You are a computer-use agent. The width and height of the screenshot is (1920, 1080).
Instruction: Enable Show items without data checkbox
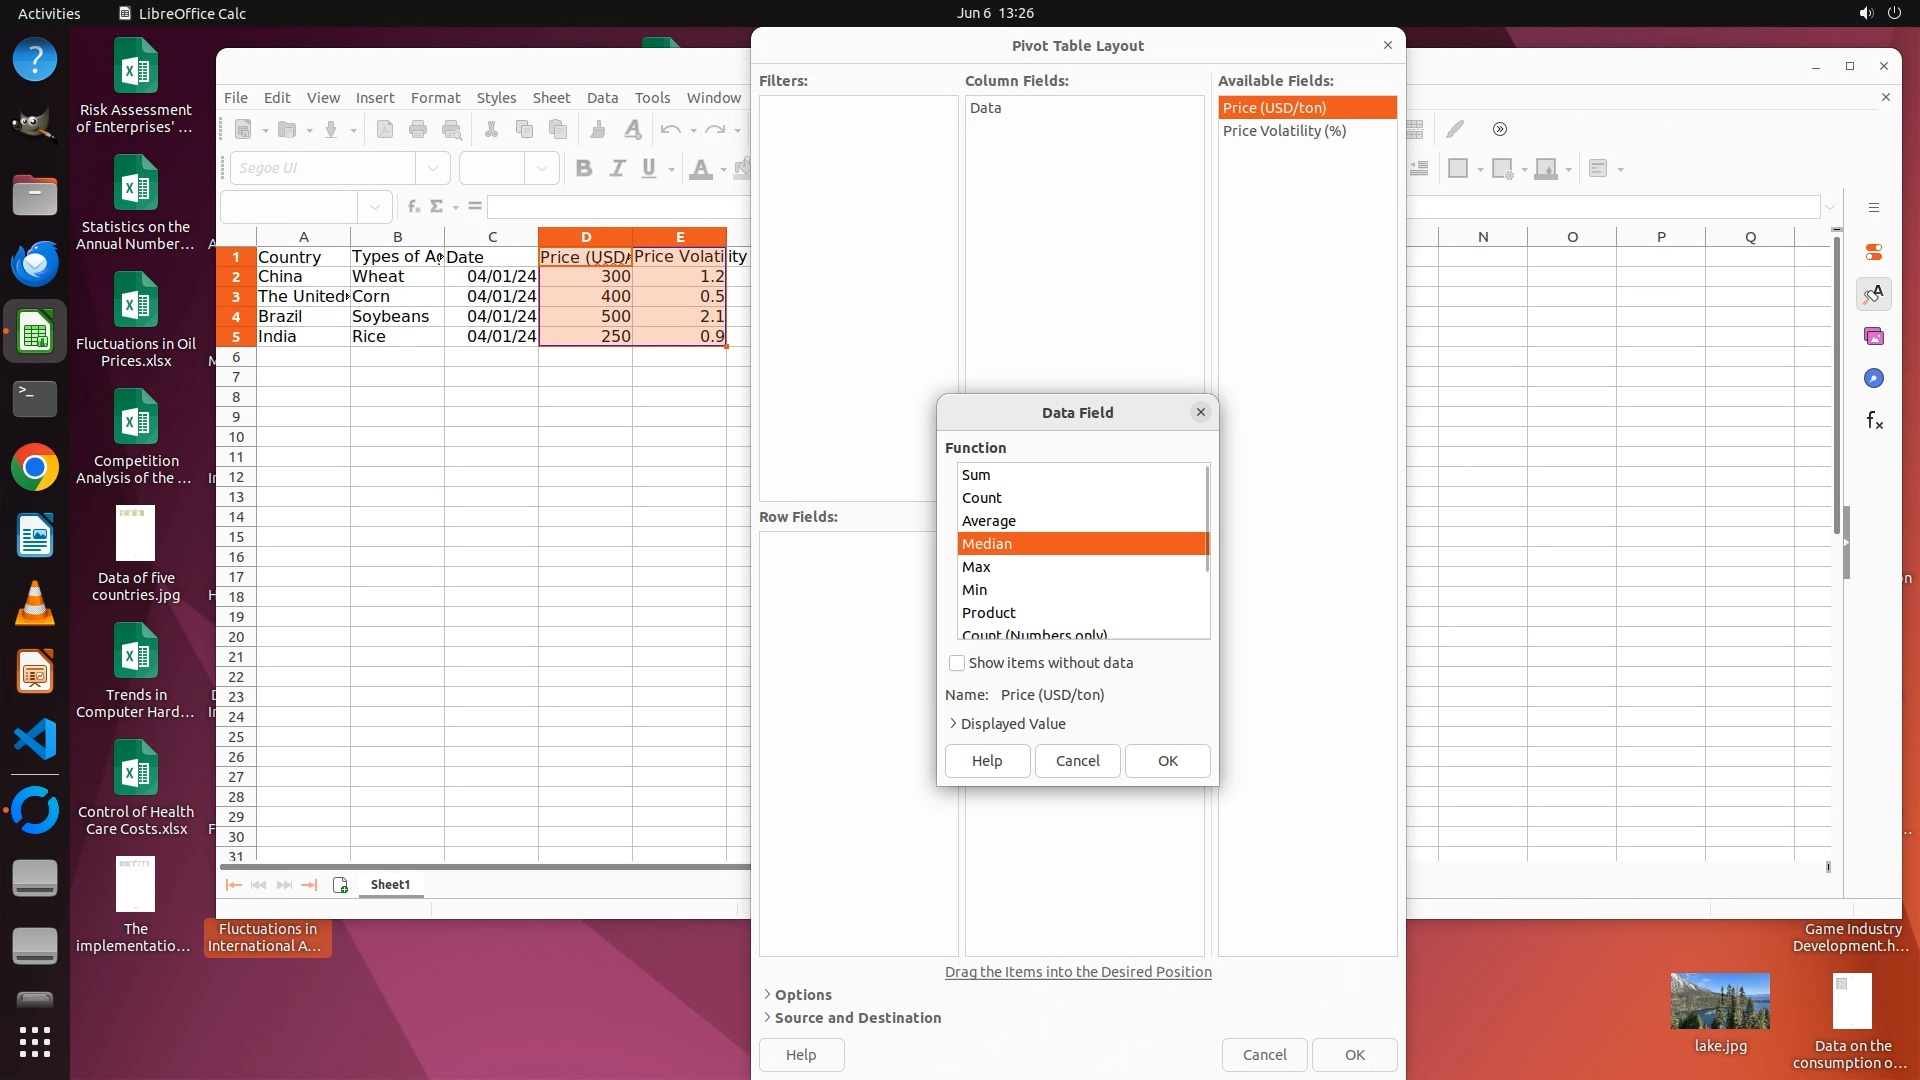(x=957, y=663)
